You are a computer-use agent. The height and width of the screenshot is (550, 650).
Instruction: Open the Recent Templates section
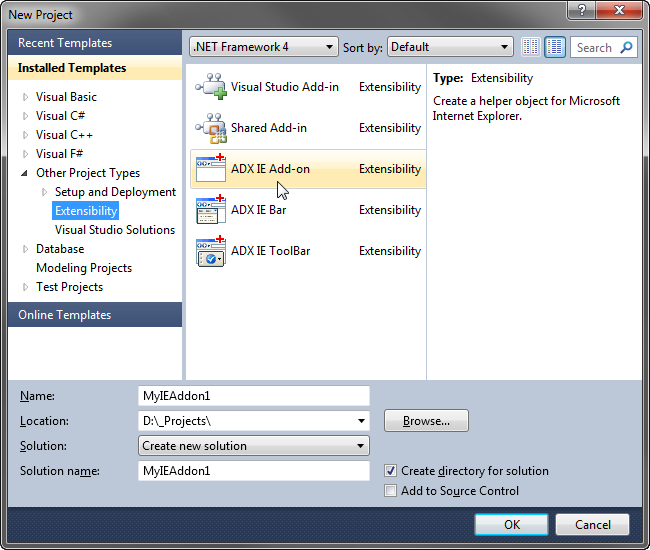pyautogui.click(x=95, y=43)
